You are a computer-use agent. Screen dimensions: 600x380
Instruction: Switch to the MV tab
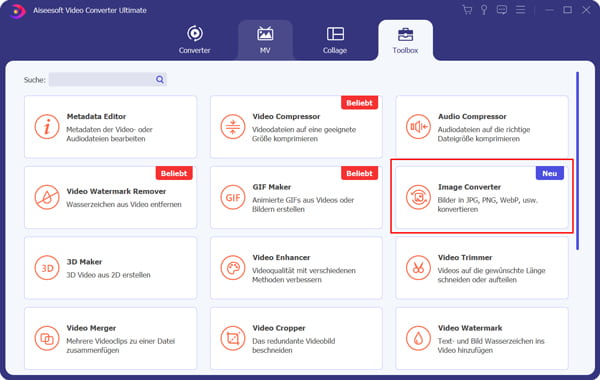pyautogui.click(x=265, y=40)
